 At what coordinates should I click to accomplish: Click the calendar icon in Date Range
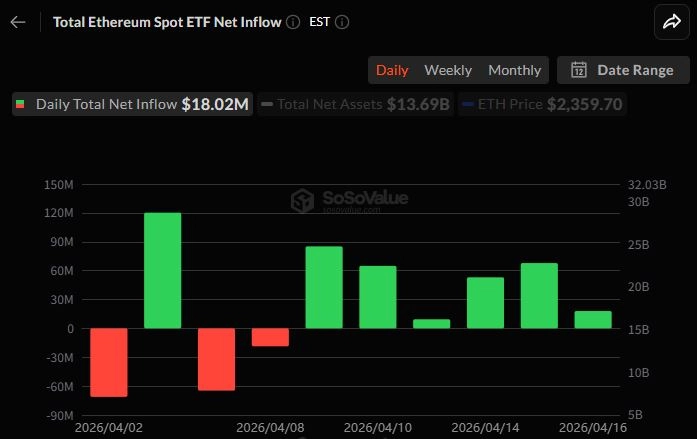coord(578,70)
